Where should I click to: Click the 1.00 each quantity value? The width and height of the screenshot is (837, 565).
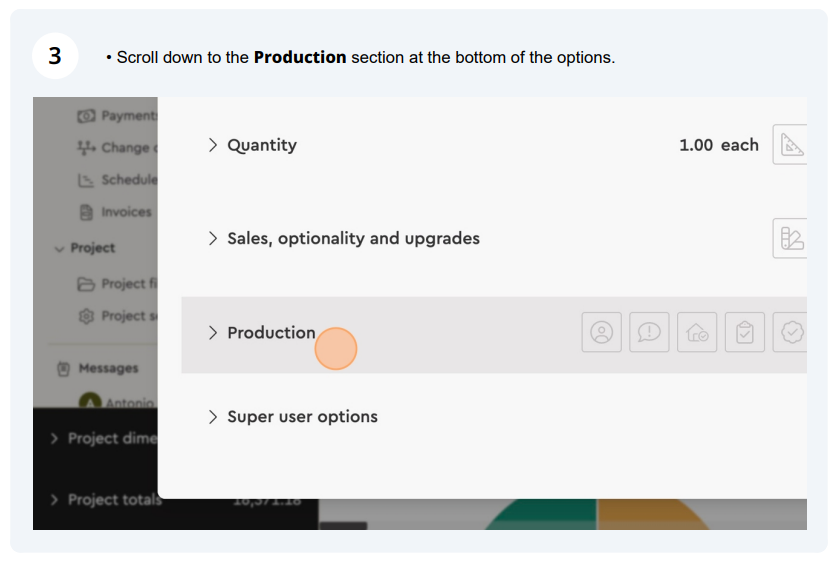pos(718,145)
